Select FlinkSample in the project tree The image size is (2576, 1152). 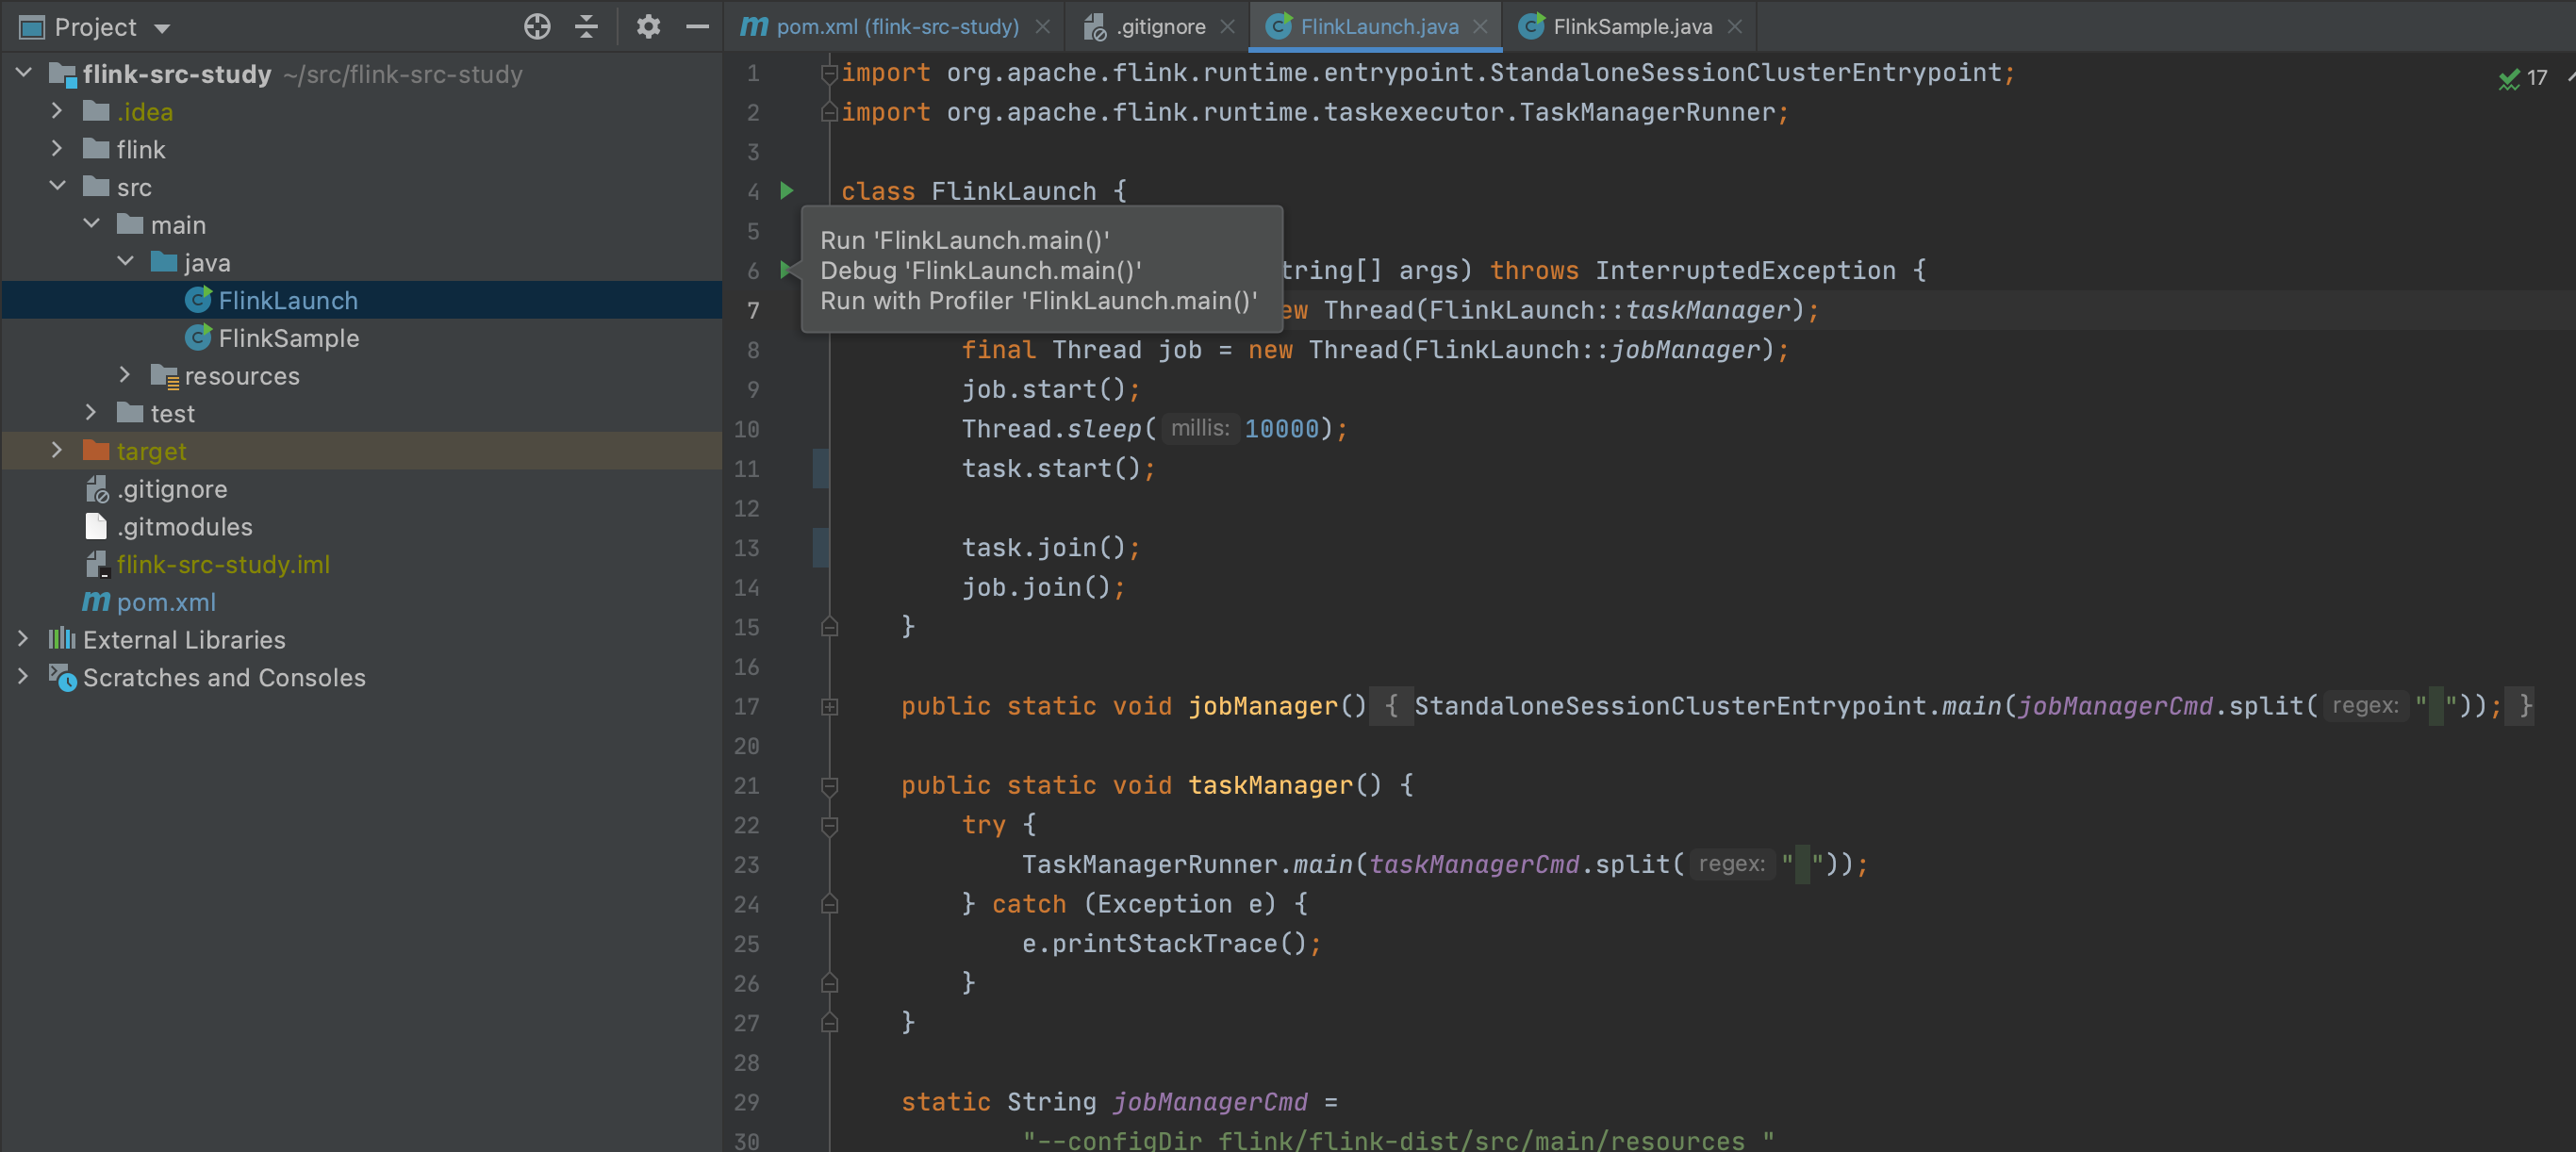288,338
